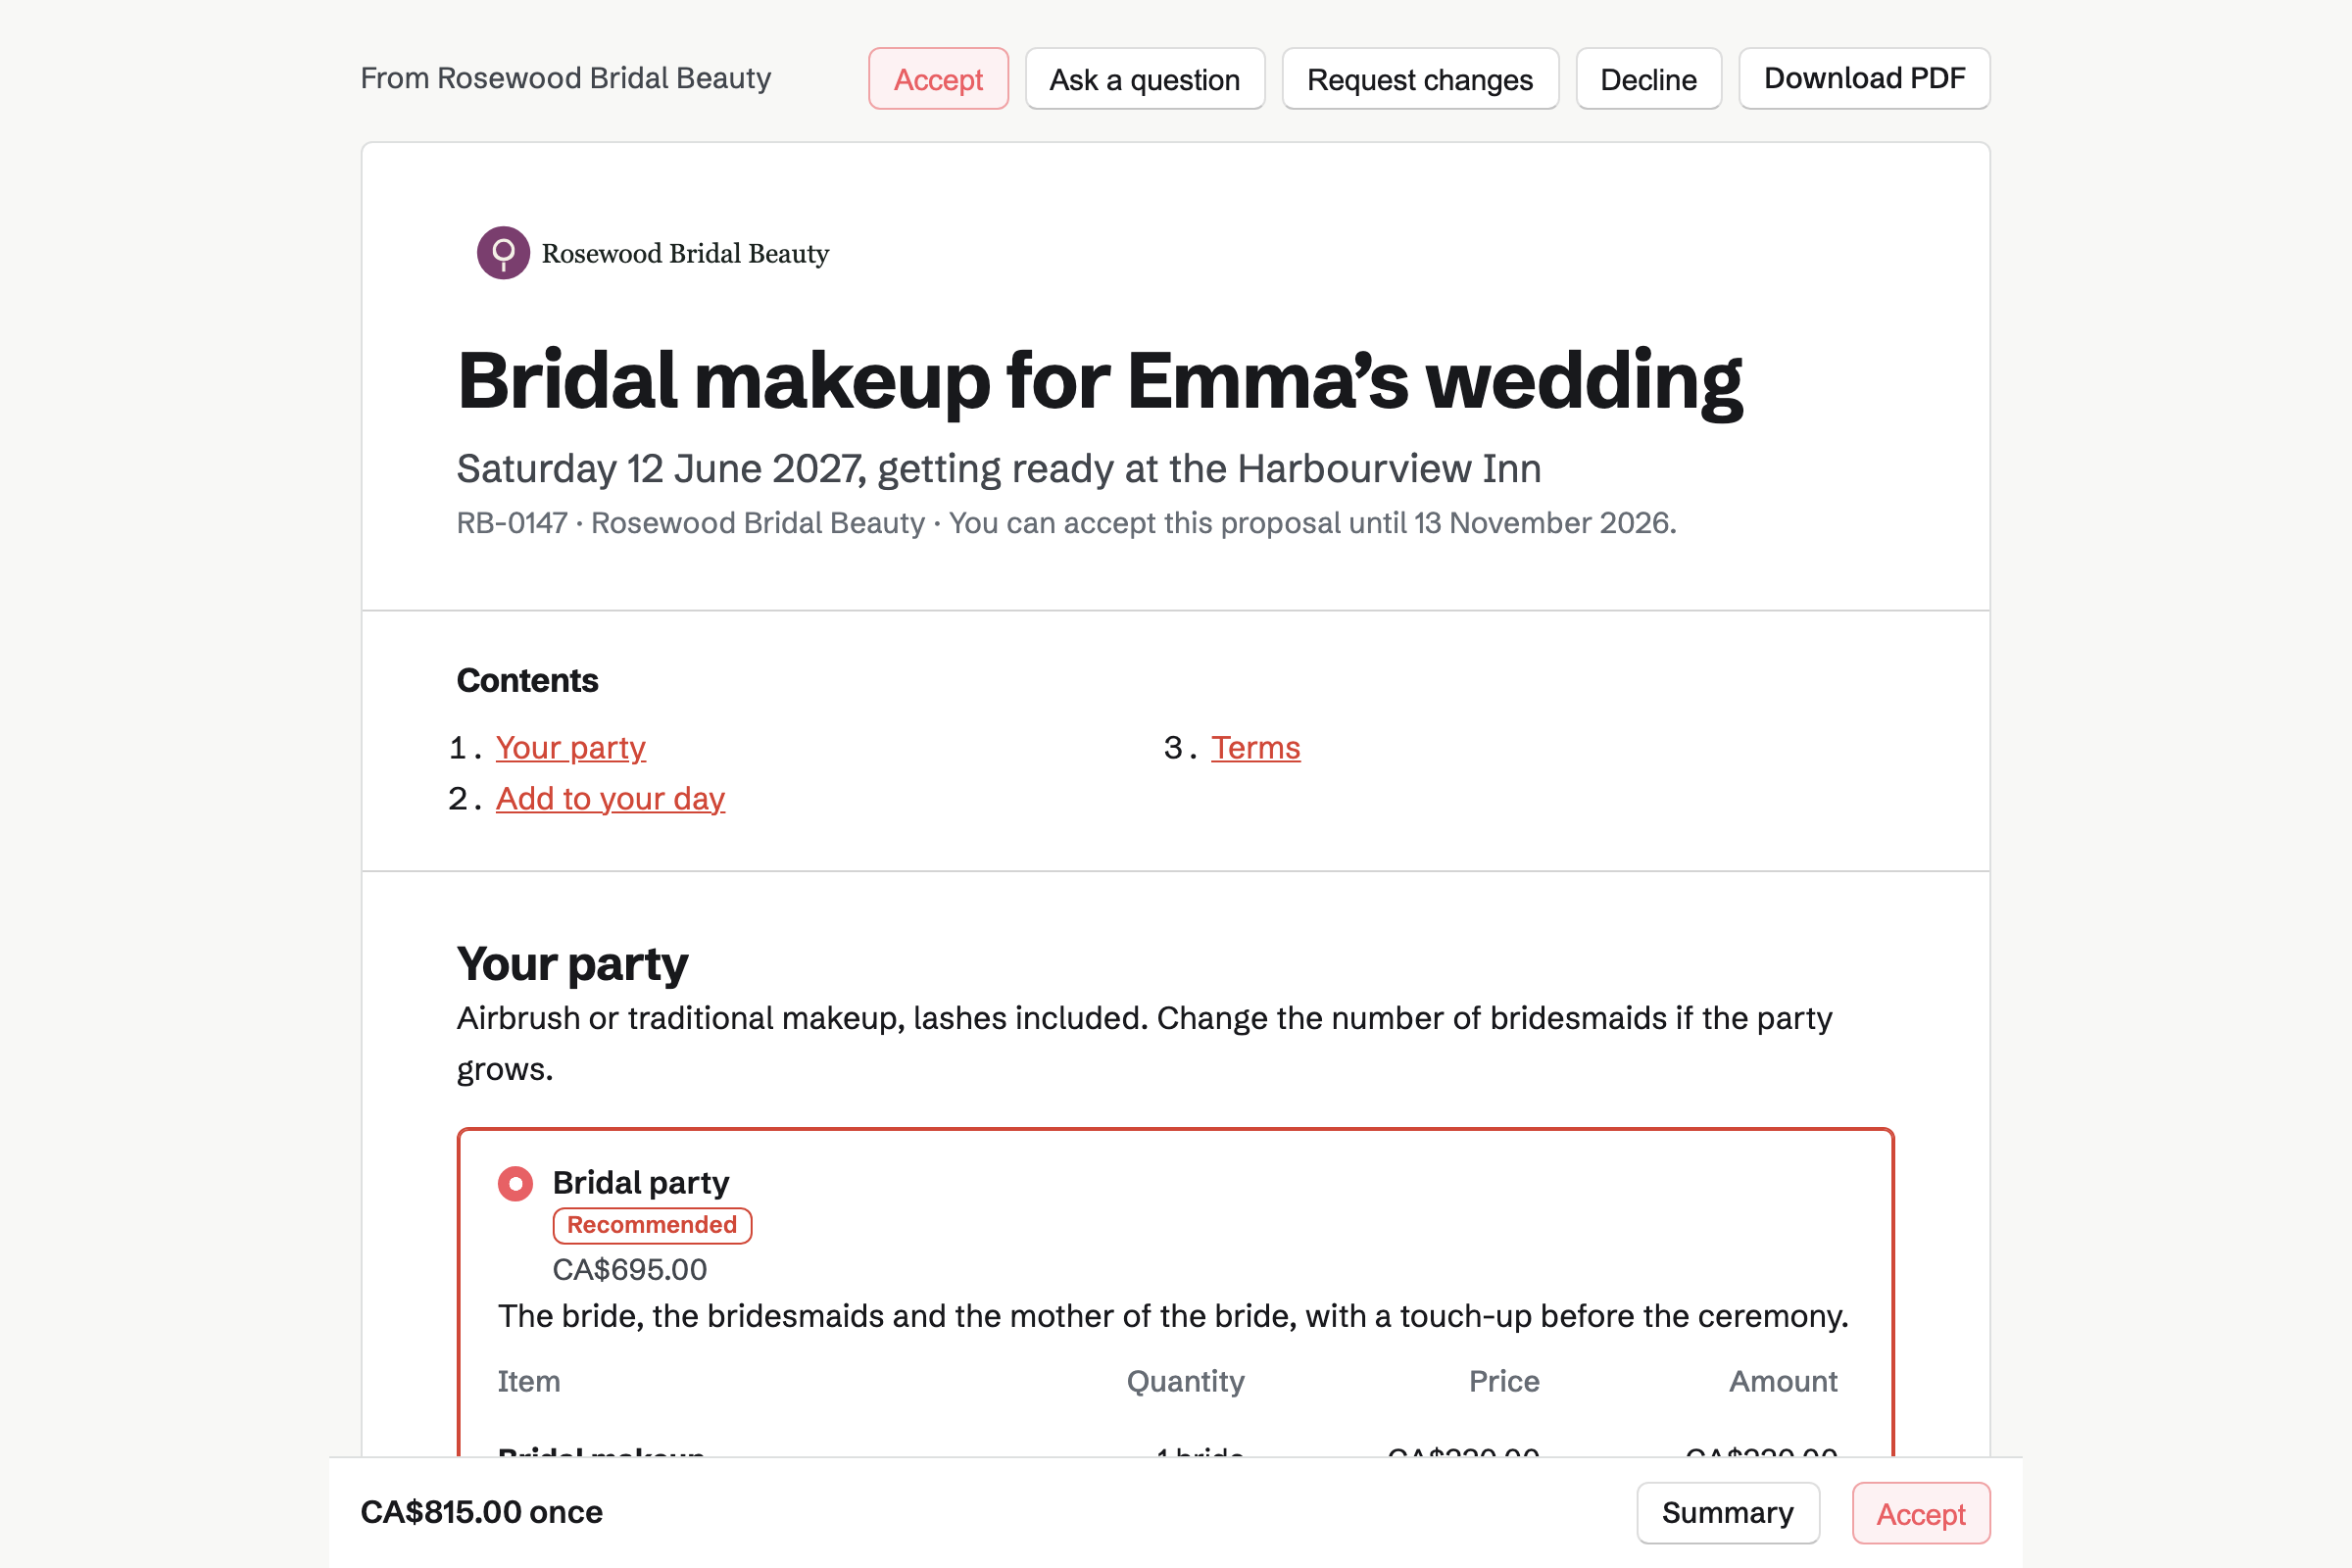The image size is (2352, 1568).
Task: Click the "Your party" section heading
Action: coord(572,965)
